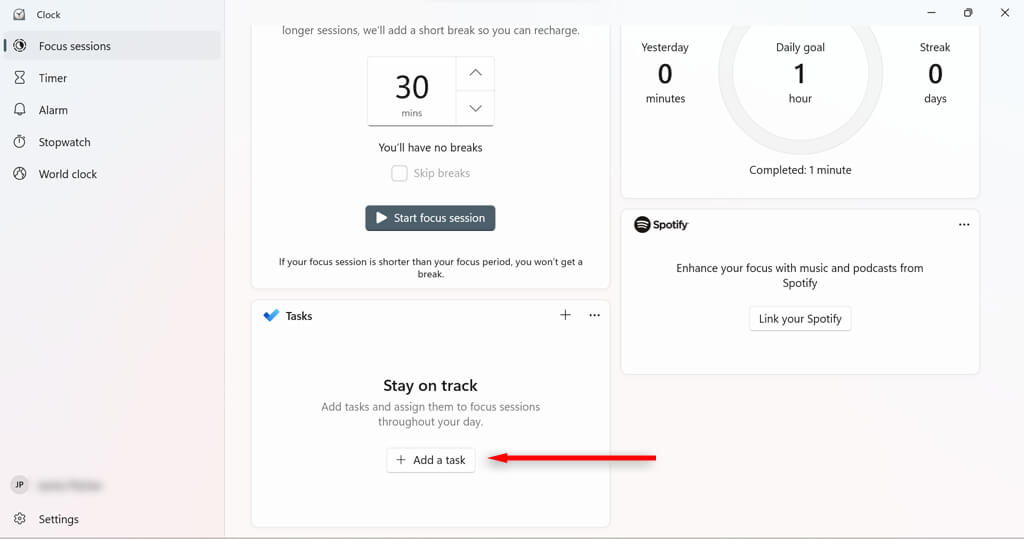Decrease focus minutes with down arrow
Image resolution: width=1024 pixels, height=539 pixels.
475,108
